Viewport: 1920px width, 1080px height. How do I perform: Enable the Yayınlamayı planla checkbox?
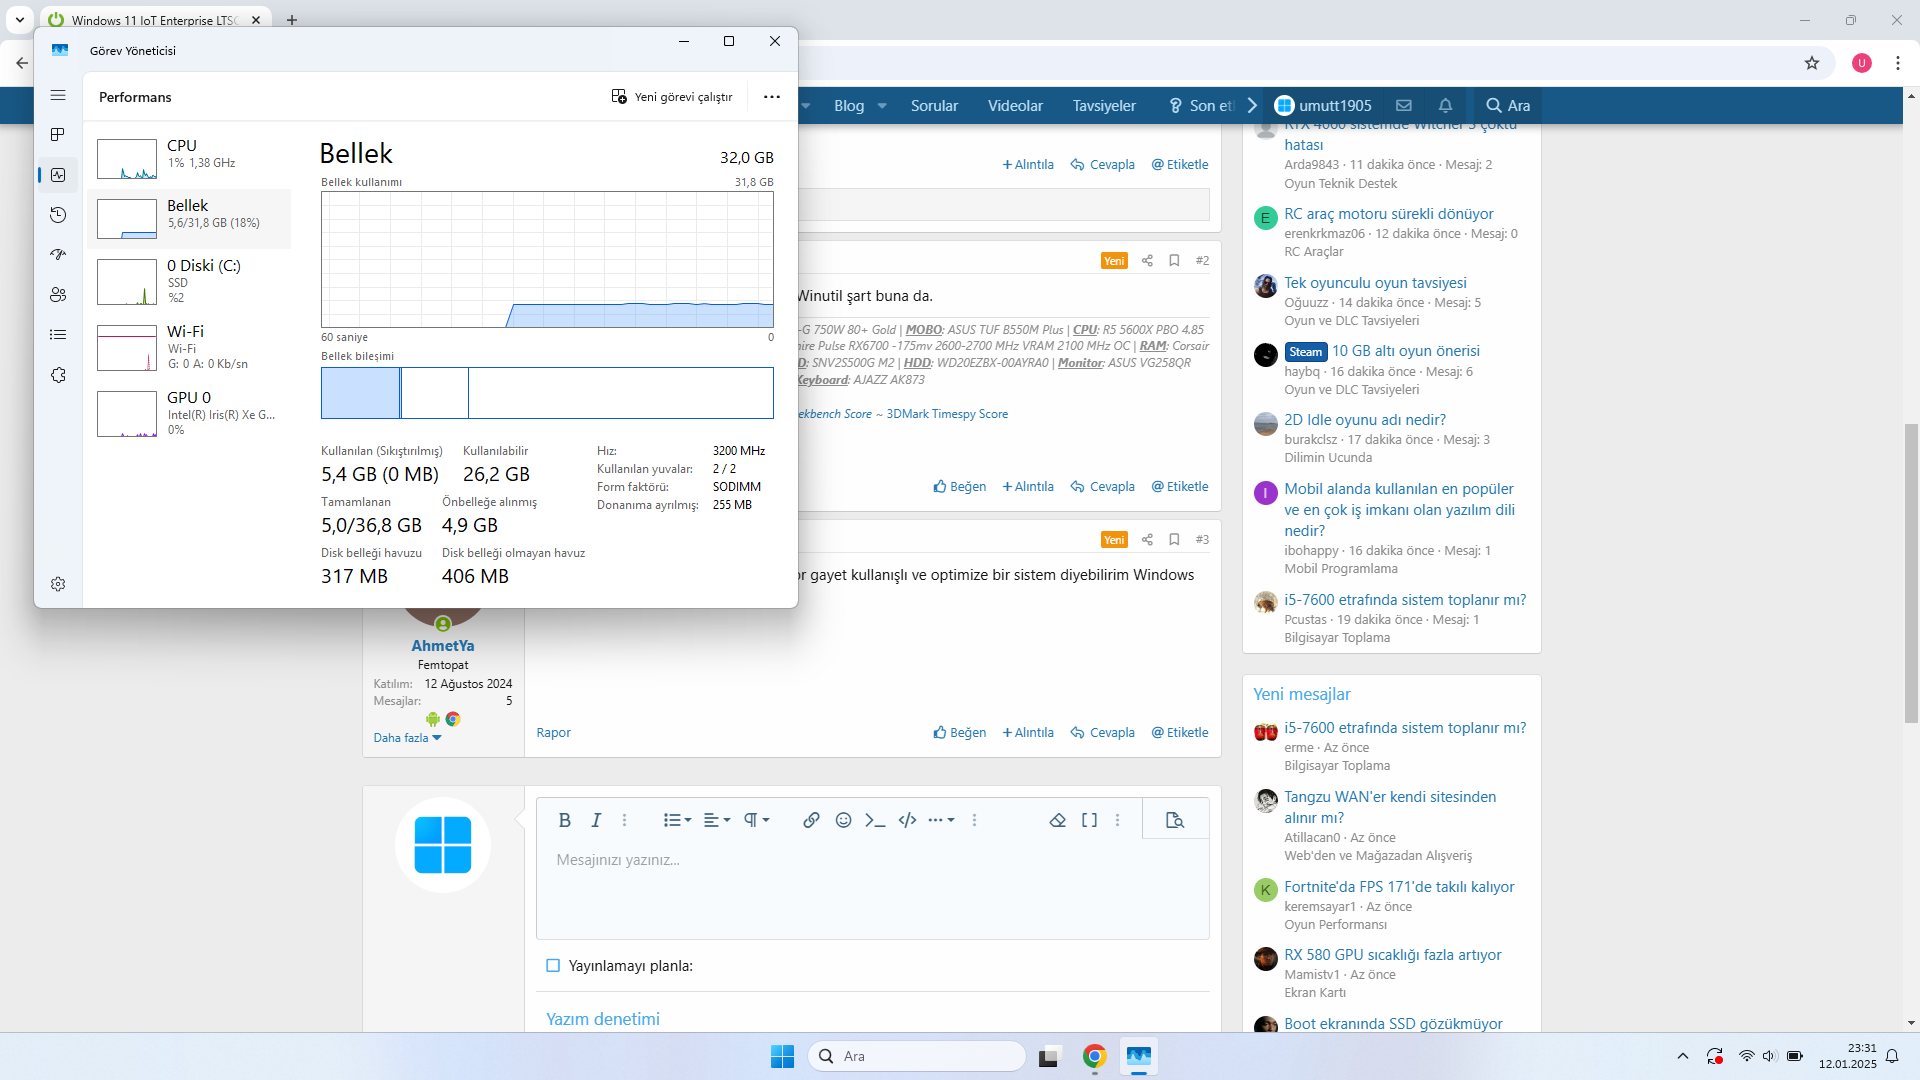[x=553, y=966]
